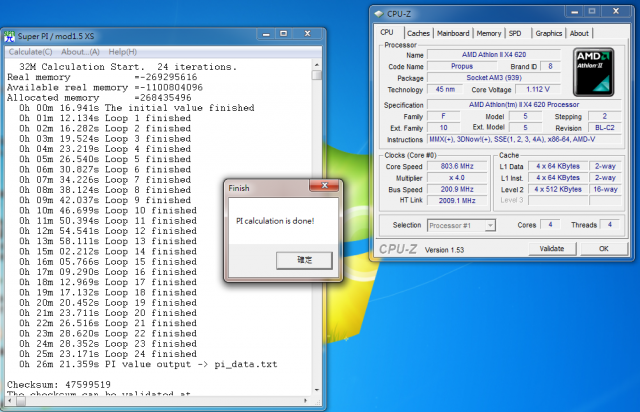Screen dimensions: 640x412
Task: Click the 'PI value output' line
Action: coord(148,364)
